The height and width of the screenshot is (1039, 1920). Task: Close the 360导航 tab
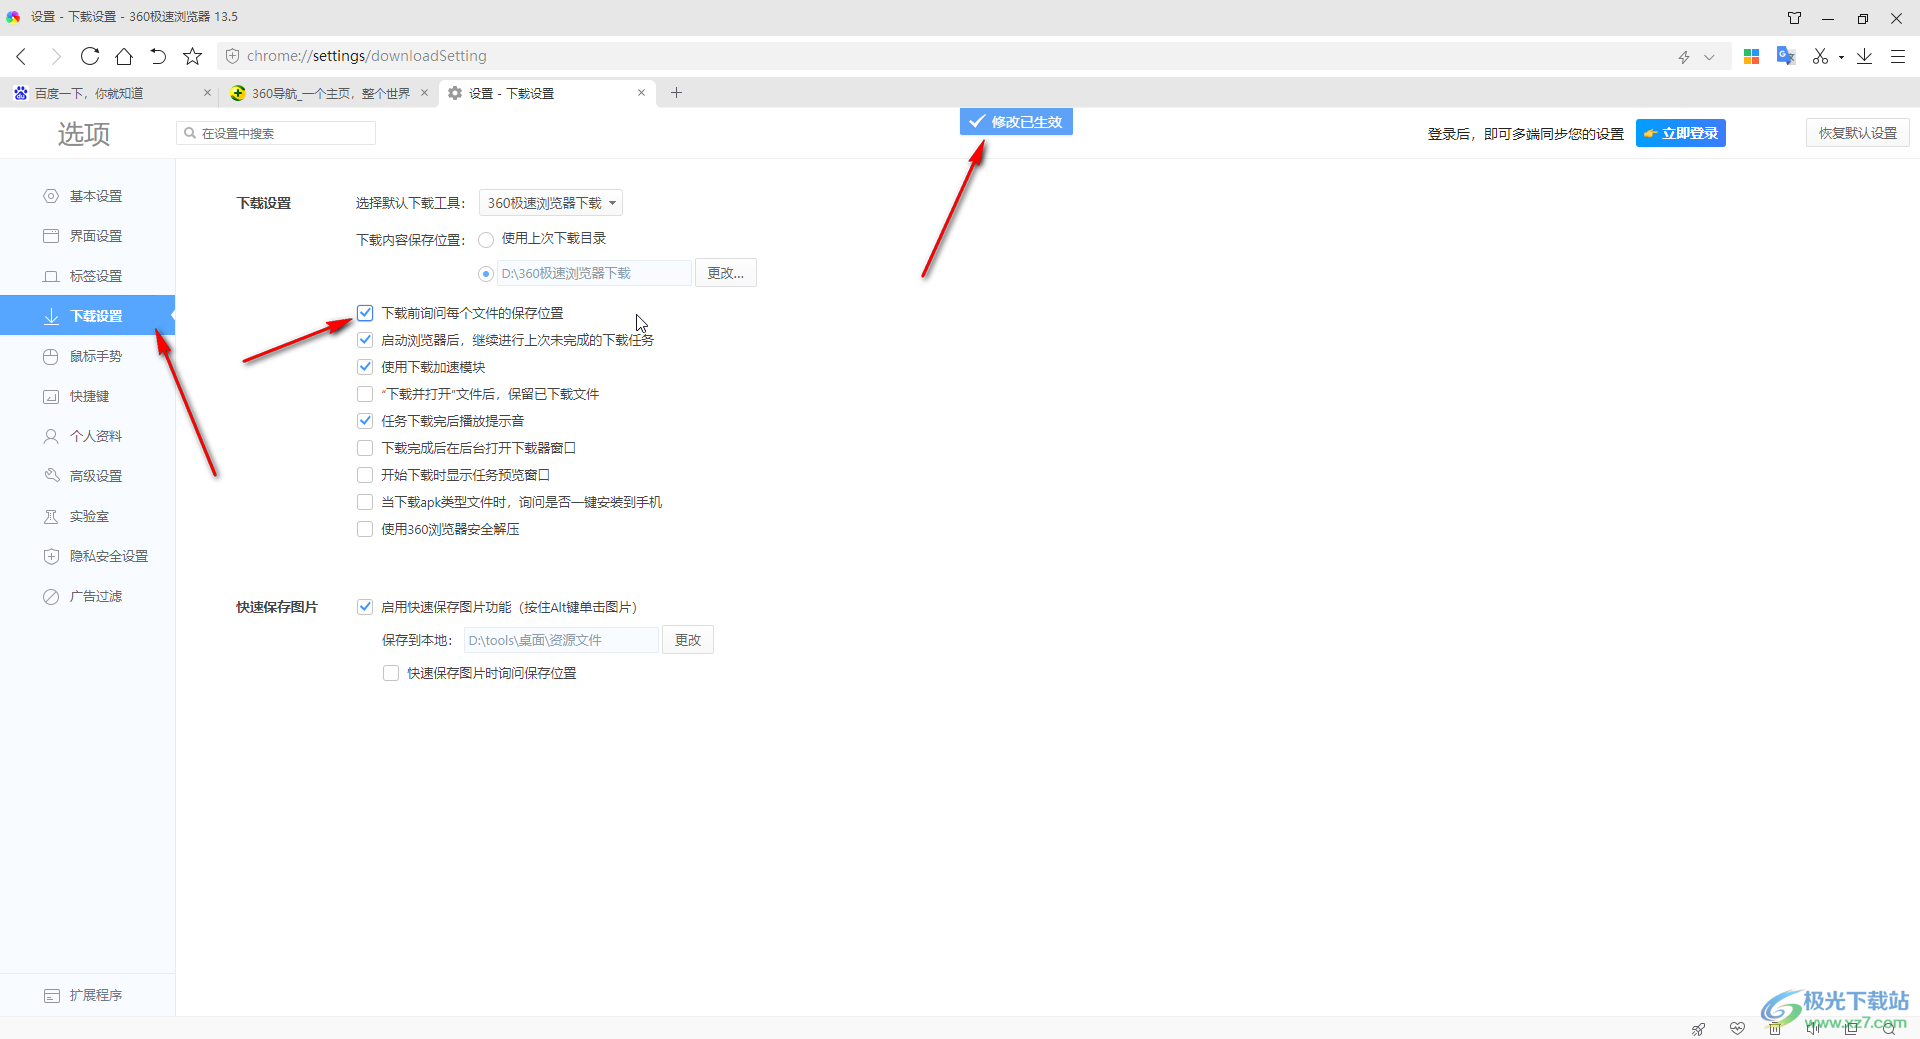click(424, 92)
